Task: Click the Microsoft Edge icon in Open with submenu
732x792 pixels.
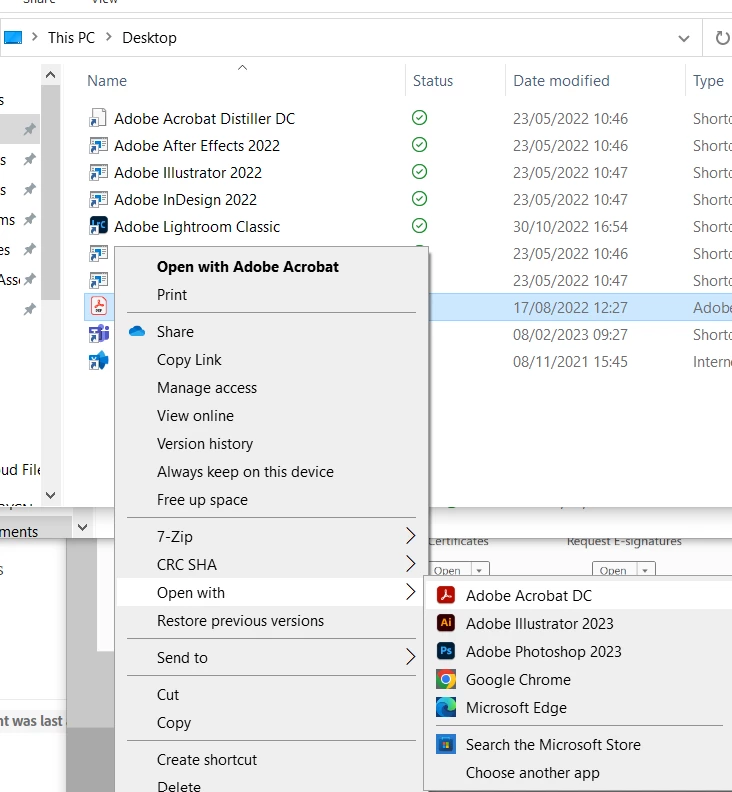Action: (446, 707)
